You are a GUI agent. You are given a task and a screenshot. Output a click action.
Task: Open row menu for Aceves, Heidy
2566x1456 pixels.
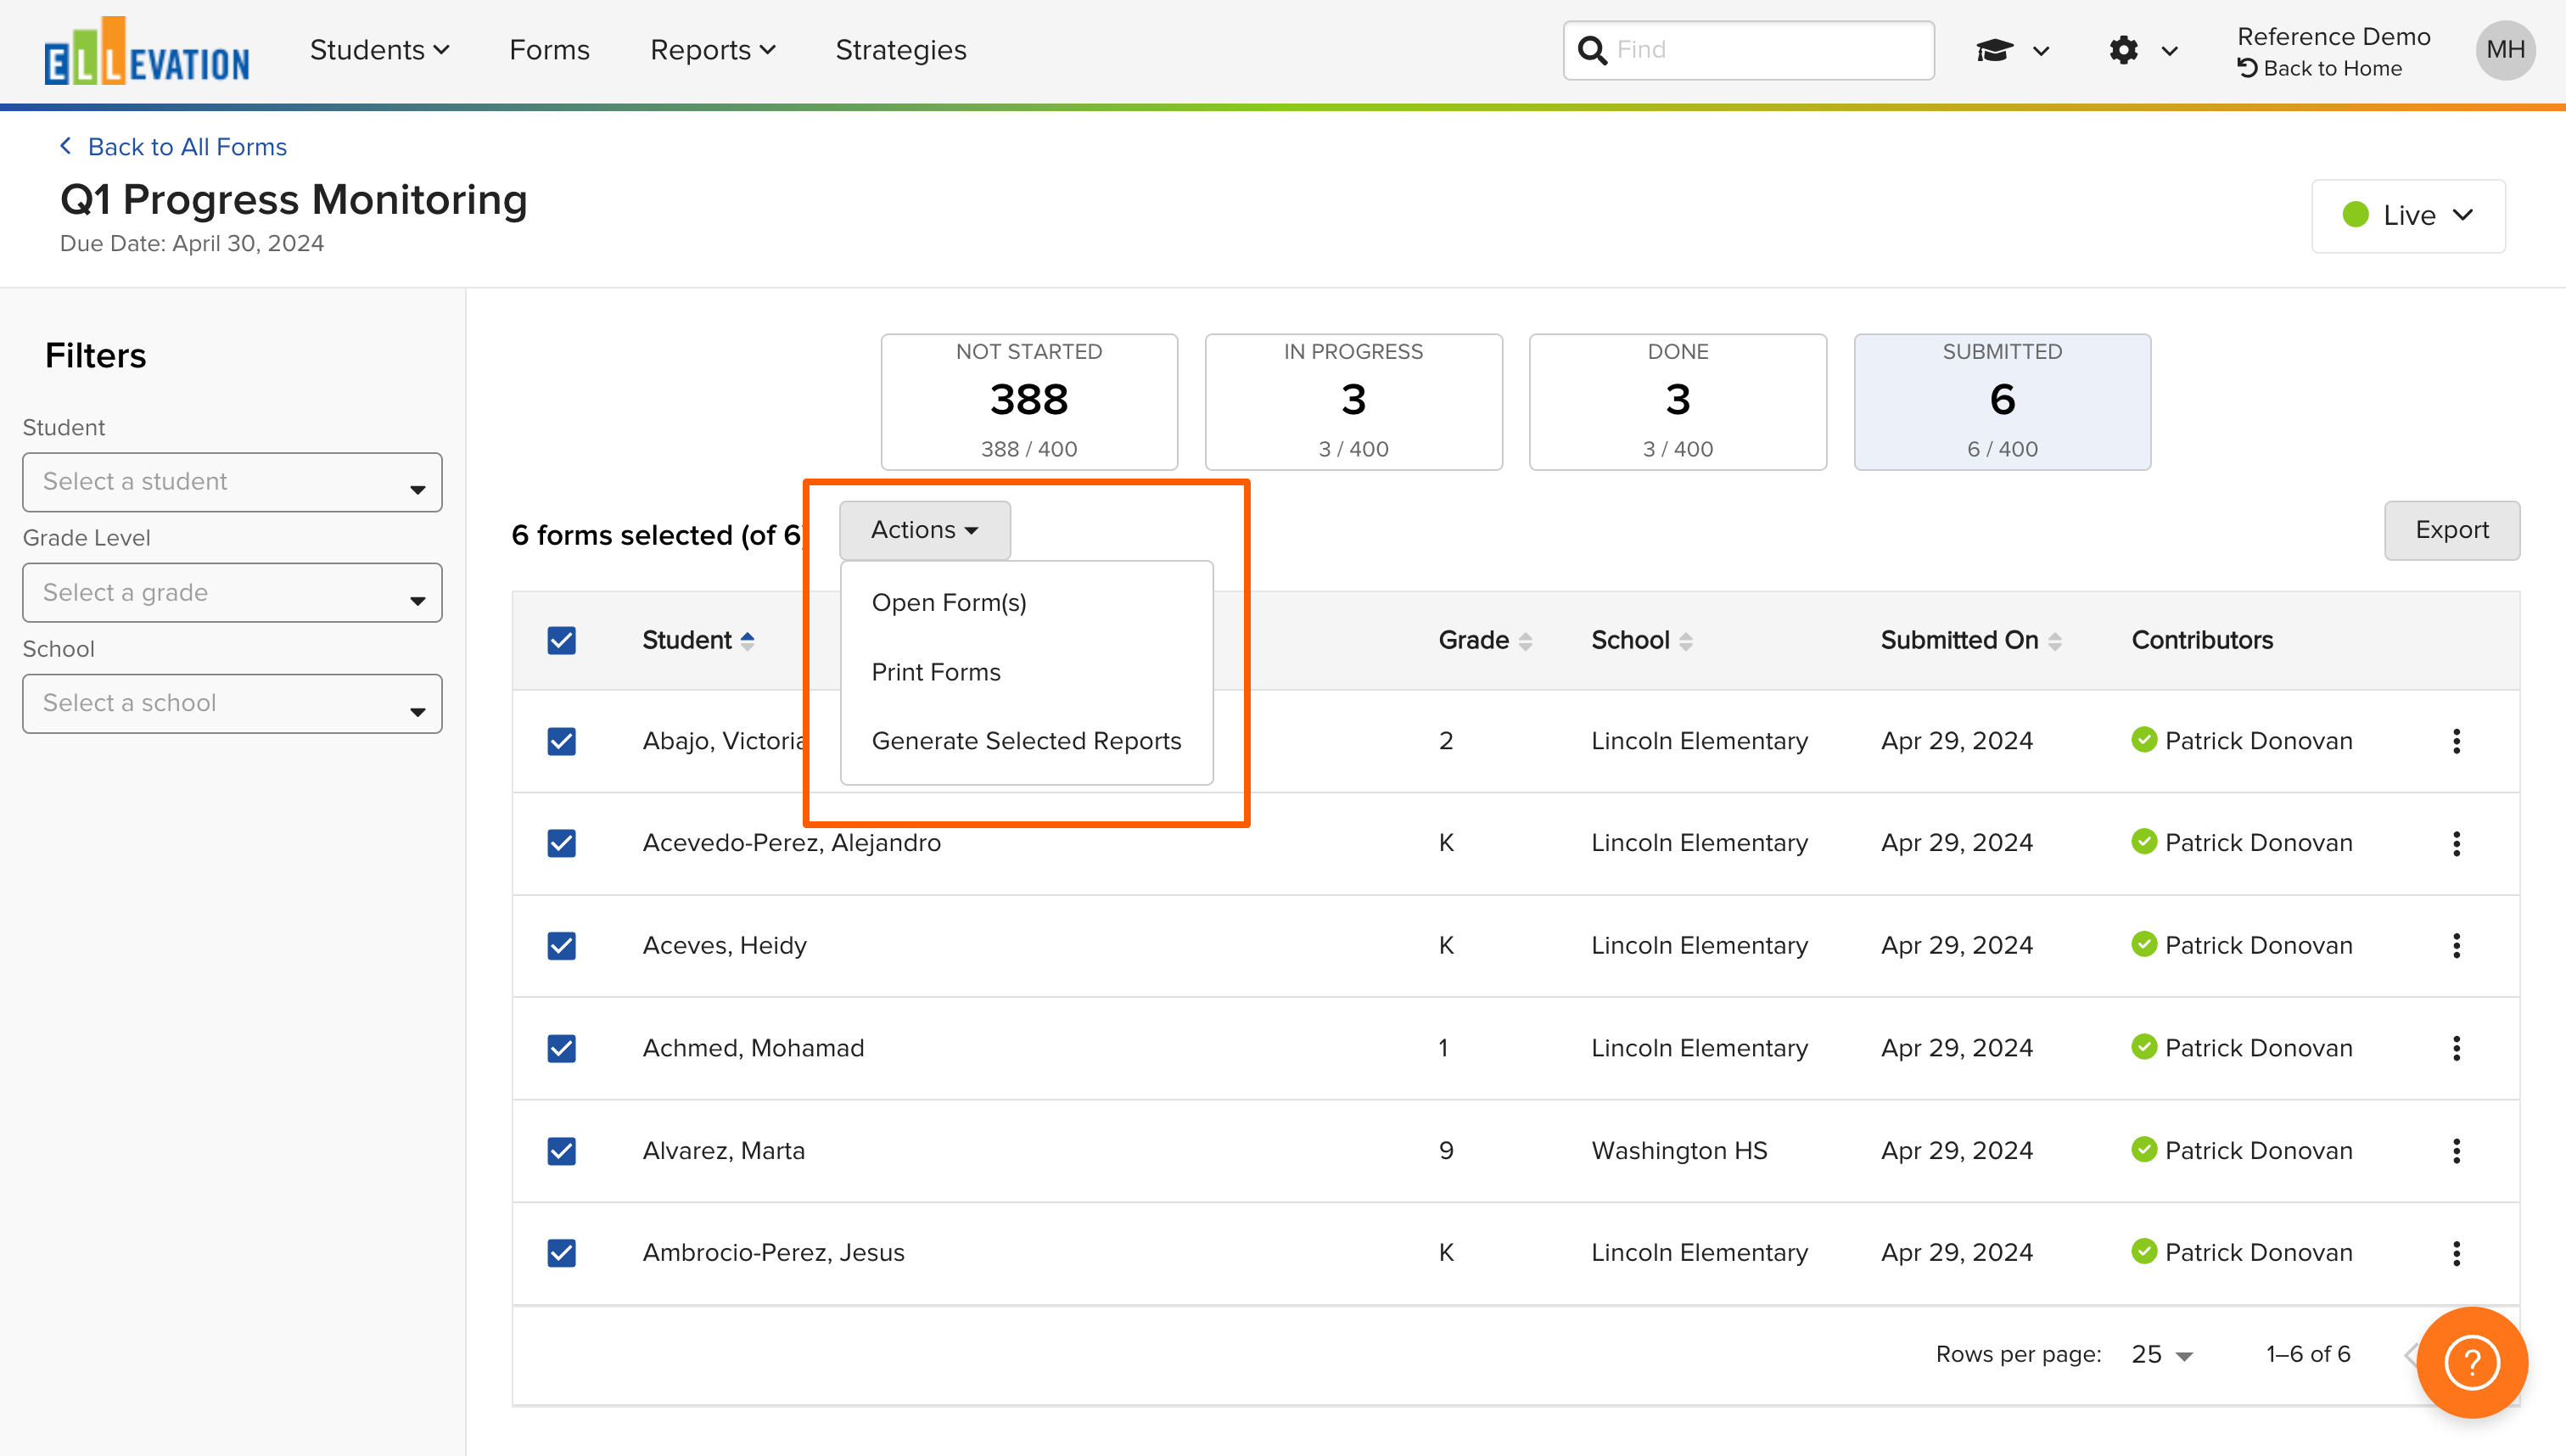click(2456, 945)
